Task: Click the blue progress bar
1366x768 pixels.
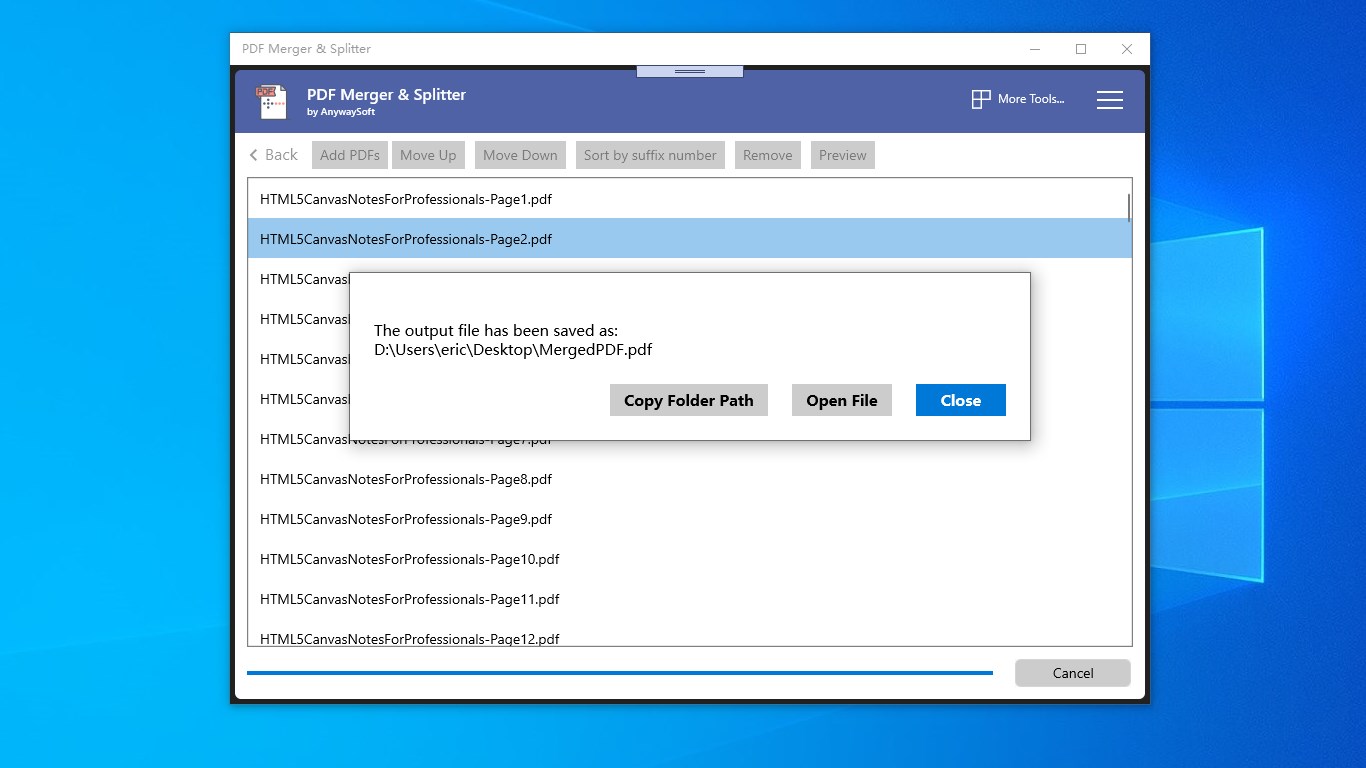Action: [x=620, y=672]
